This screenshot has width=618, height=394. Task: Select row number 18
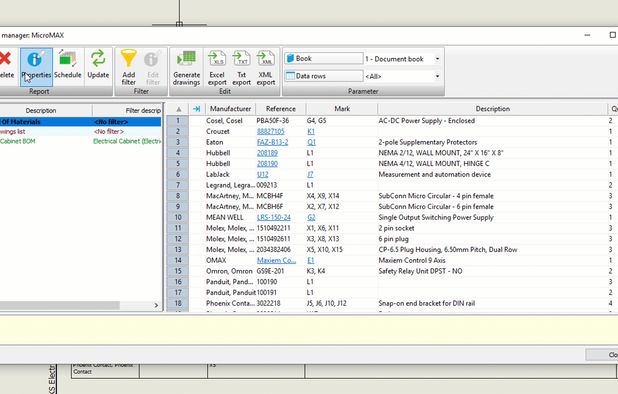point(178,303)
